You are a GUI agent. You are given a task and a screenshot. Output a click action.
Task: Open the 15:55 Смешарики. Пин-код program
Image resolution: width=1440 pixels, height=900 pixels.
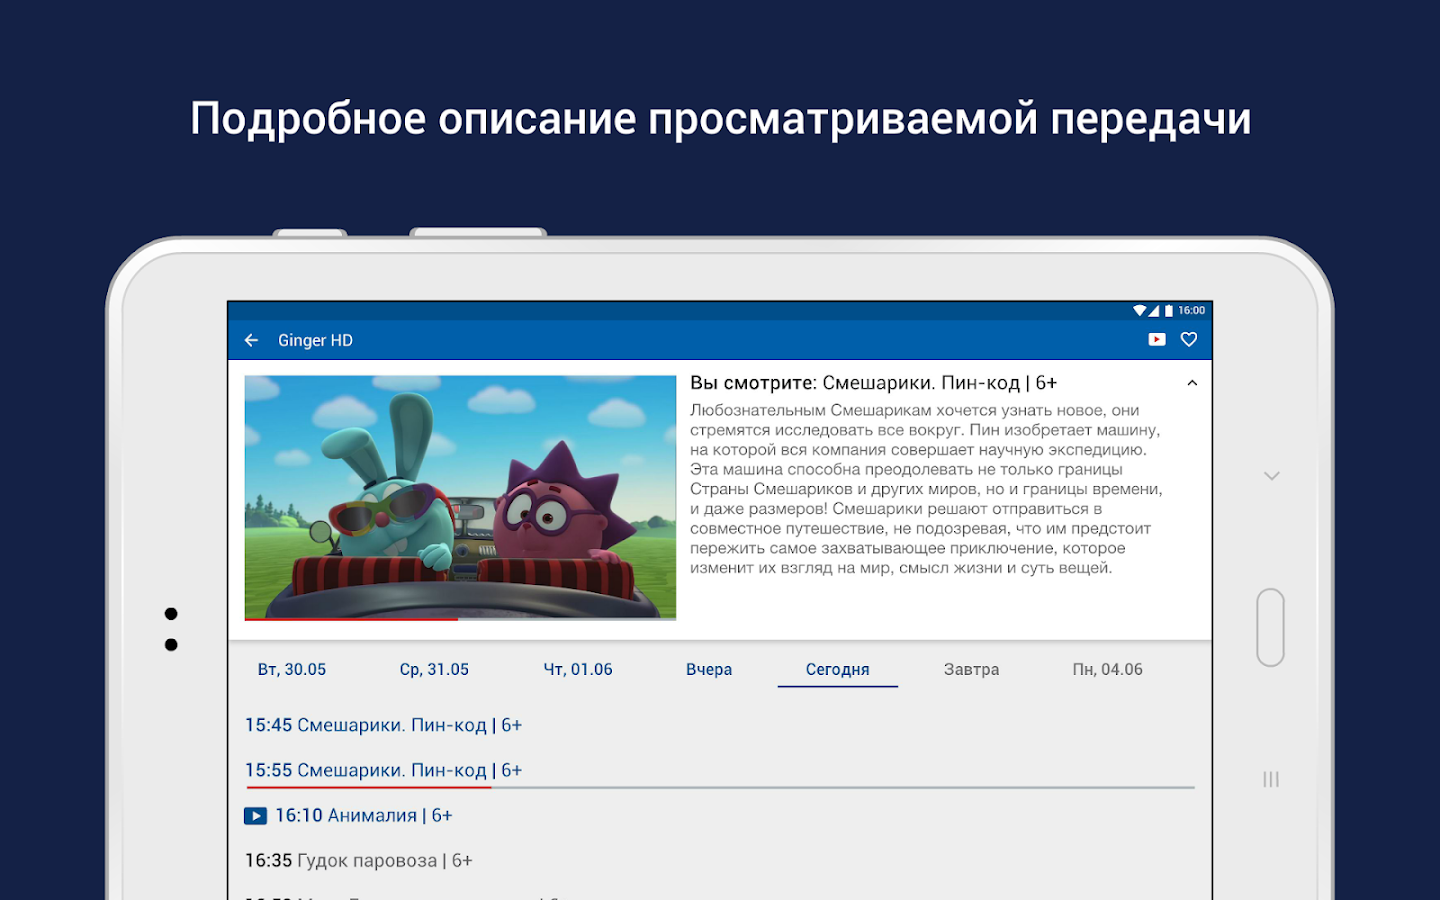click(383, 770)
